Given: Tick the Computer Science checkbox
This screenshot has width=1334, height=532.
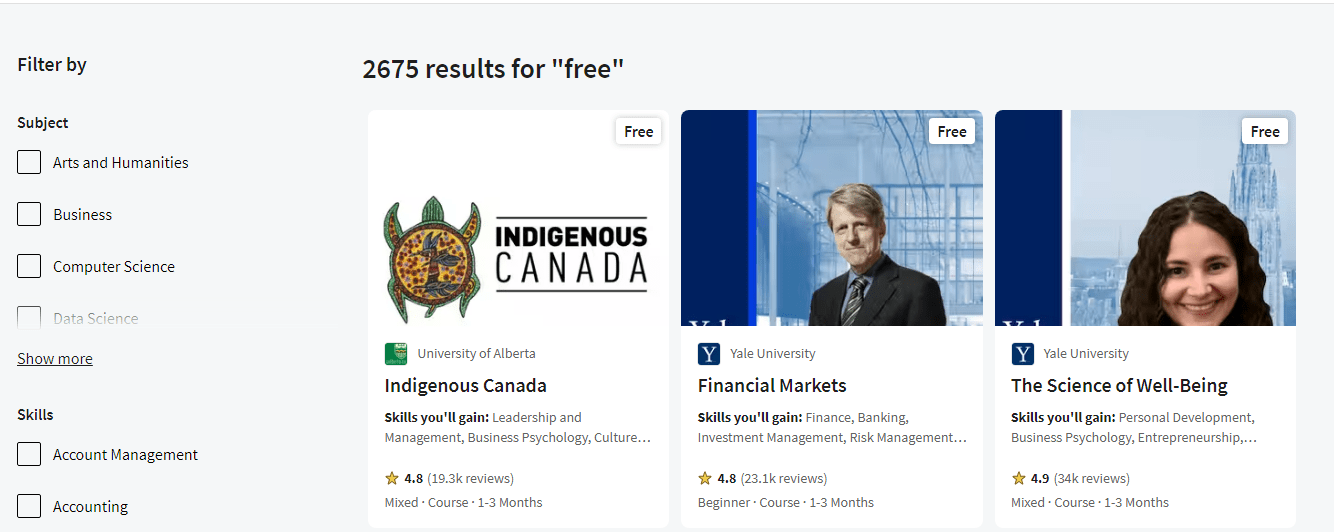Looking at the screenshot, I should click(x=29, y=266).
